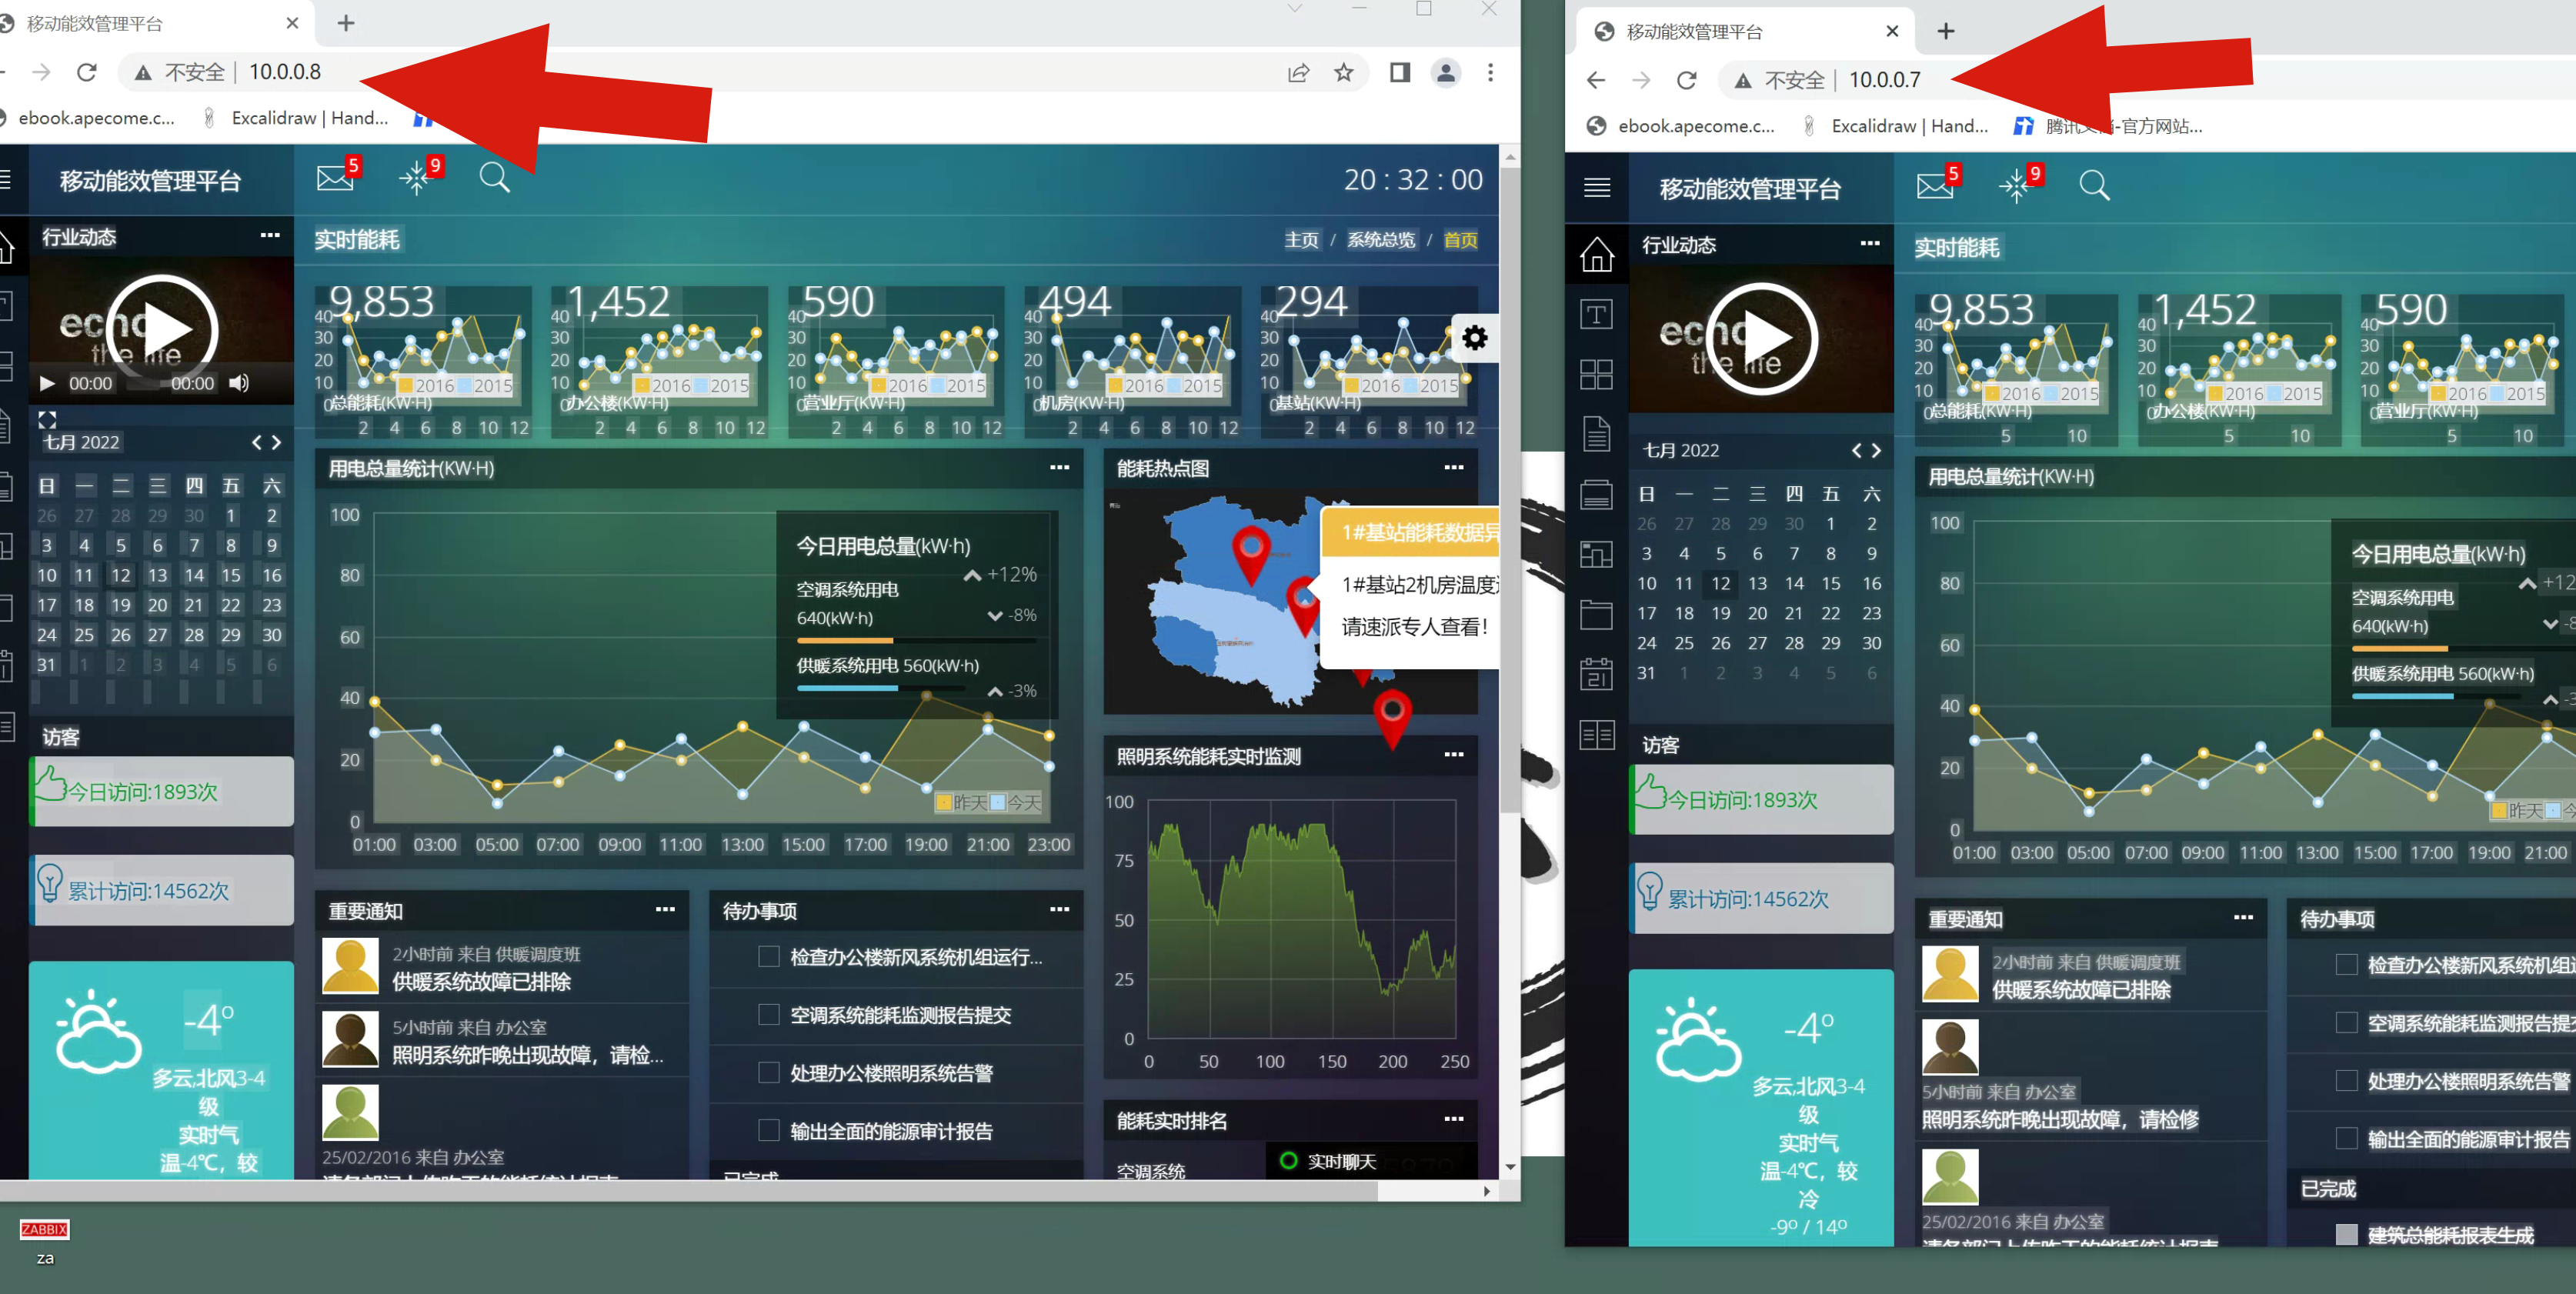Click the home icon in right sidebar
Screen dimensions: 2576x1294
point(1596,254)
